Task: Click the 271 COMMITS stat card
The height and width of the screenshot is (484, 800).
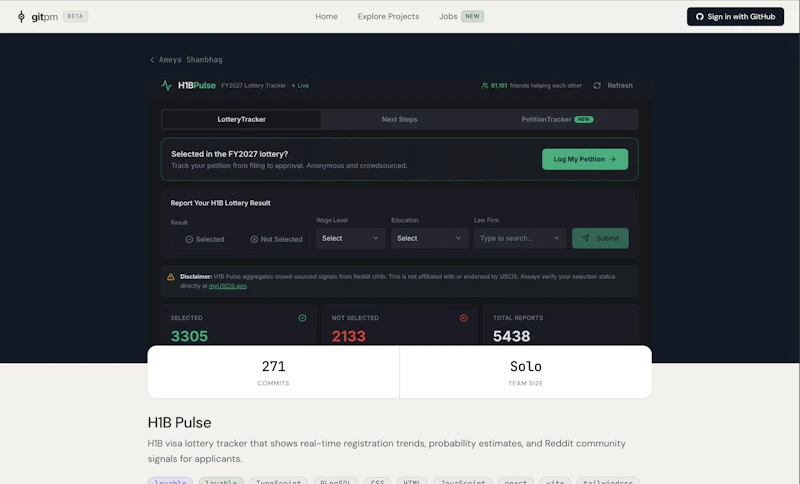Action: (x=273, y=372)
